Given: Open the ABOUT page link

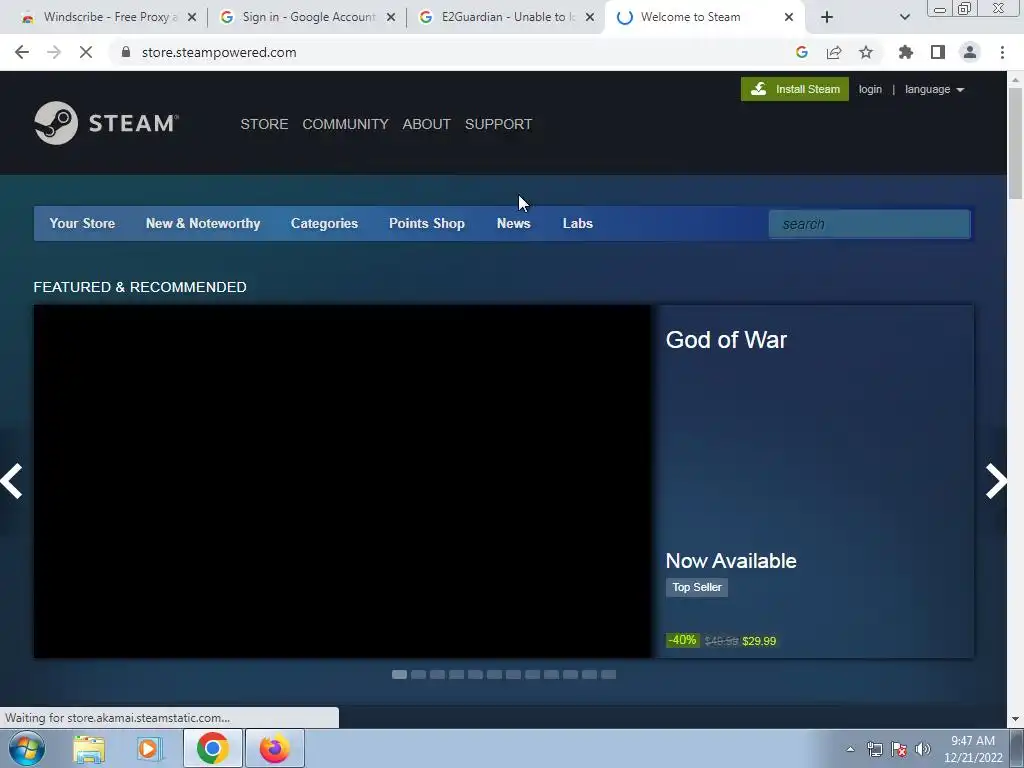Looking at the screenshot, I should click(426, 124).
